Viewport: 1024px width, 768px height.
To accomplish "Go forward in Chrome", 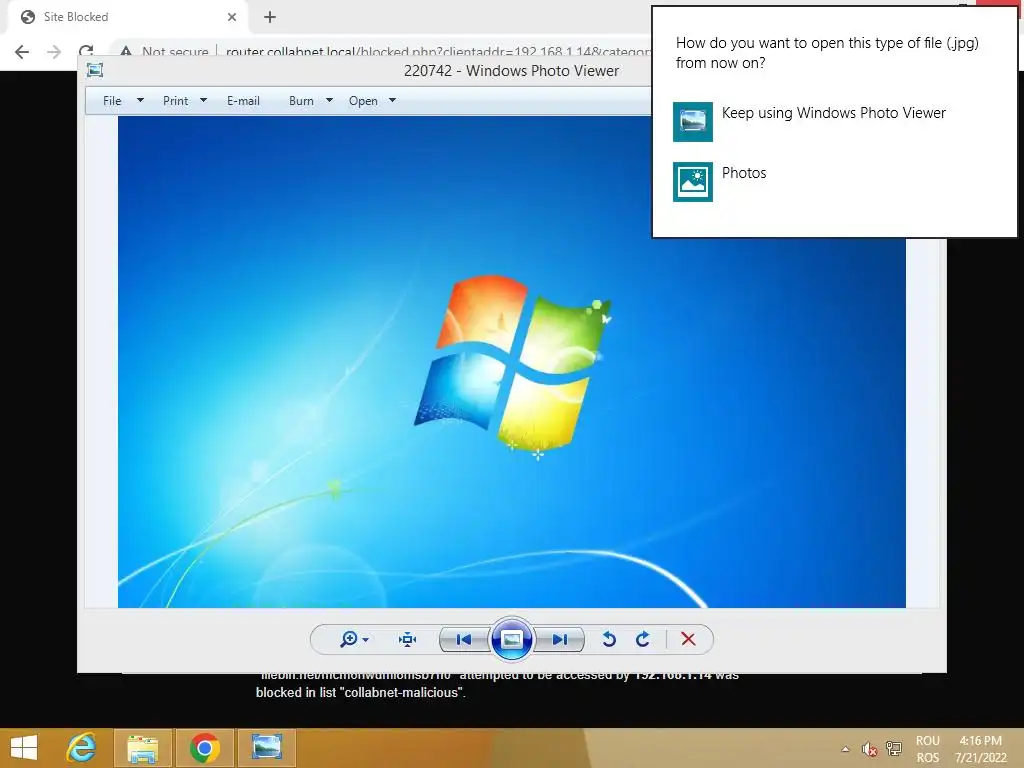I will coord(54,52).
